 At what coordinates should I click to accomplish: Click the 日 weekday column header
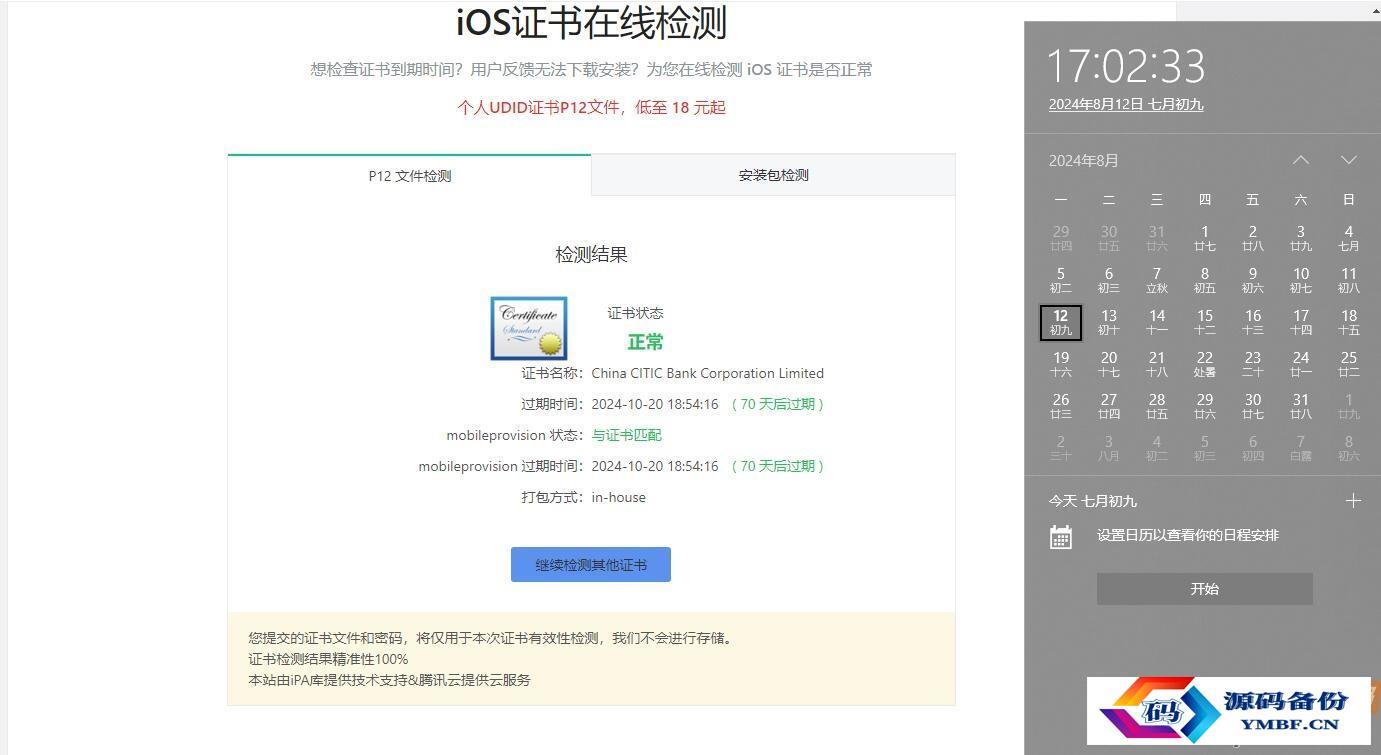[1348, 200]
